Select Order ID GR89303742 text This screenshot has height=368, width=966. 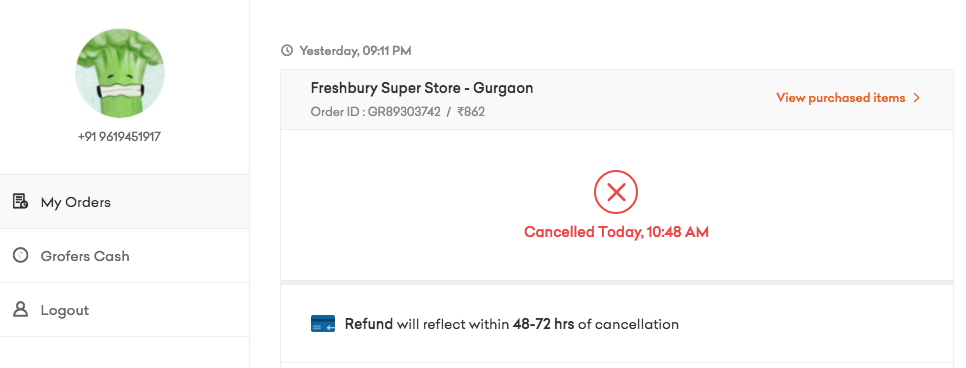coord(375,112)
